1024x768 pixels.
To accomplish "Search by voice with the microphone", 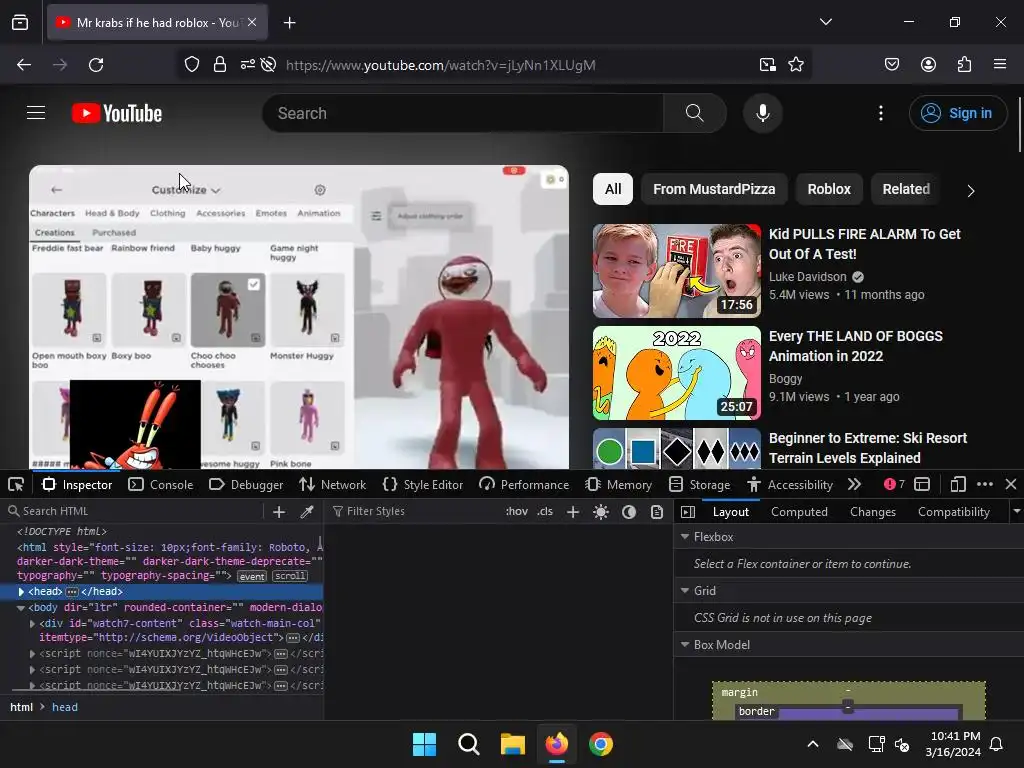I will 763,113.
